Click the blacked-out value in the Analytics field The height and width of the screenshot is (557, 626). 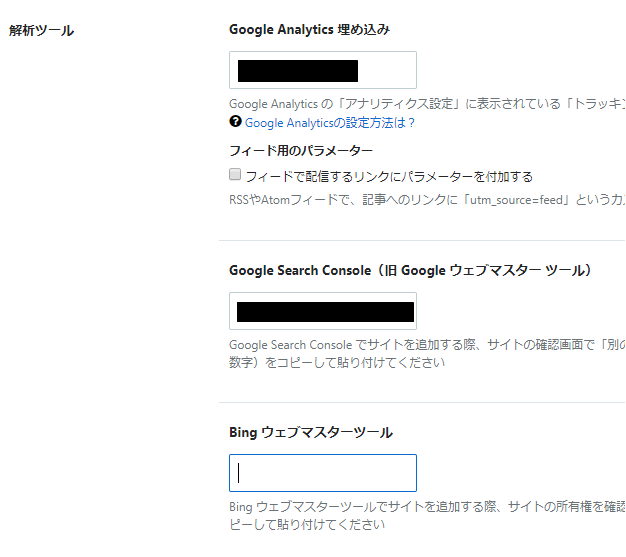click(x=298, y=71)
